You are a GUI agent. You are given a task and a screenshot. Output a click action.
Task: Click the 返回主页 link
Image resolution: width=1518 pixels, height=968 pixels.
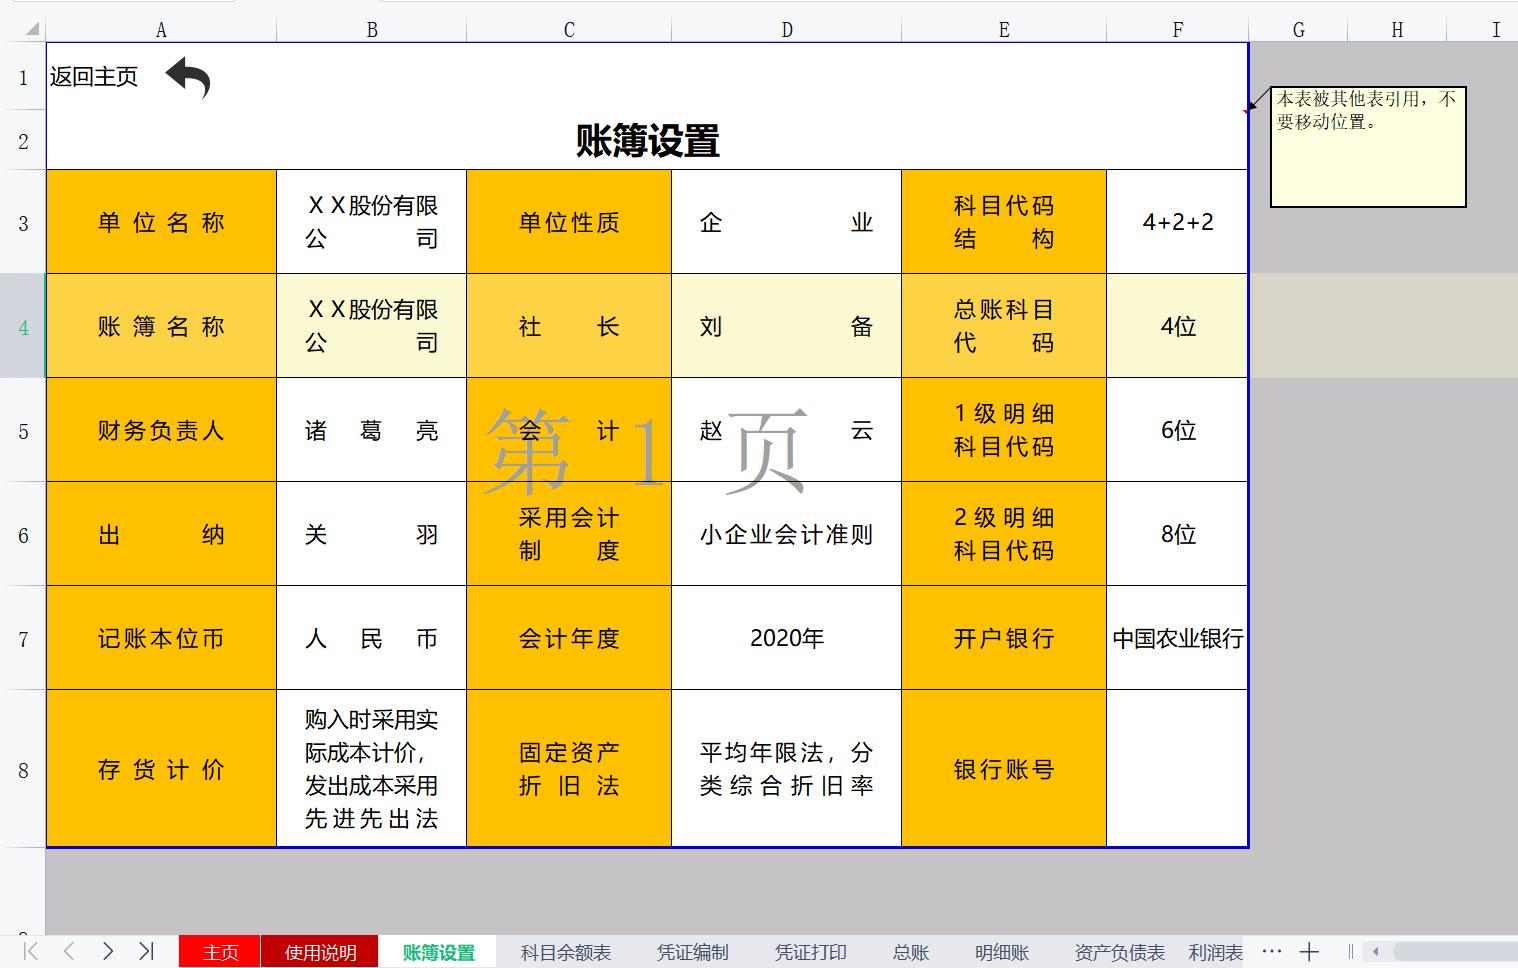tap(93, 75)
